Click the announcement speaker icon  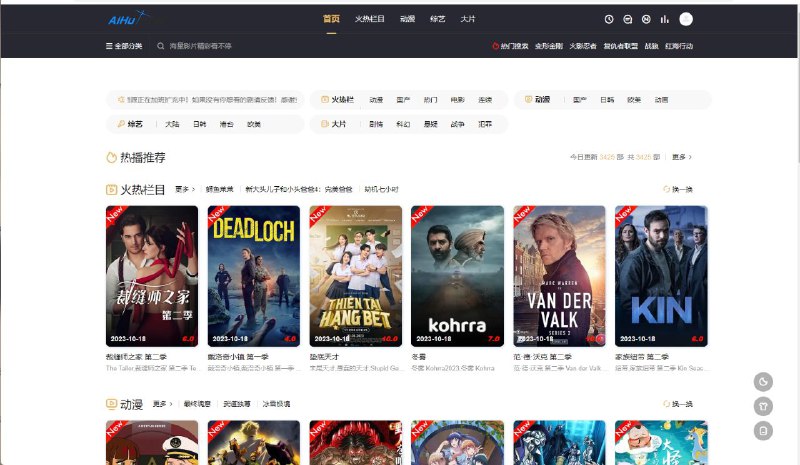click(121, 100)
